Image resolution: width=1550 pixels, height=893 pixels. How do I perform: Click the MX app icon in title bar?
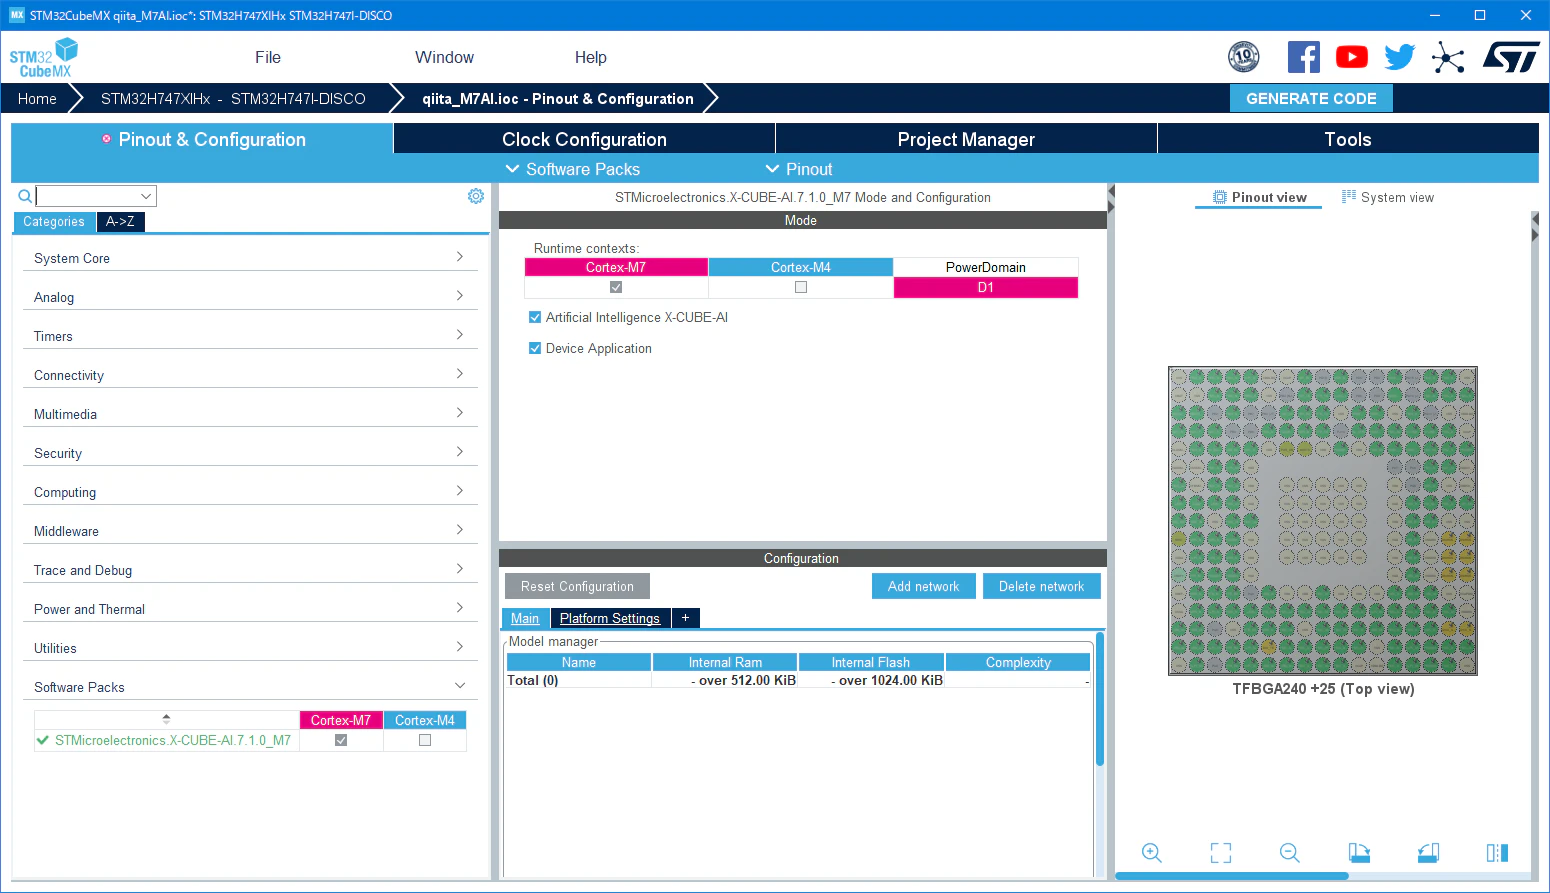pos(17,15)
